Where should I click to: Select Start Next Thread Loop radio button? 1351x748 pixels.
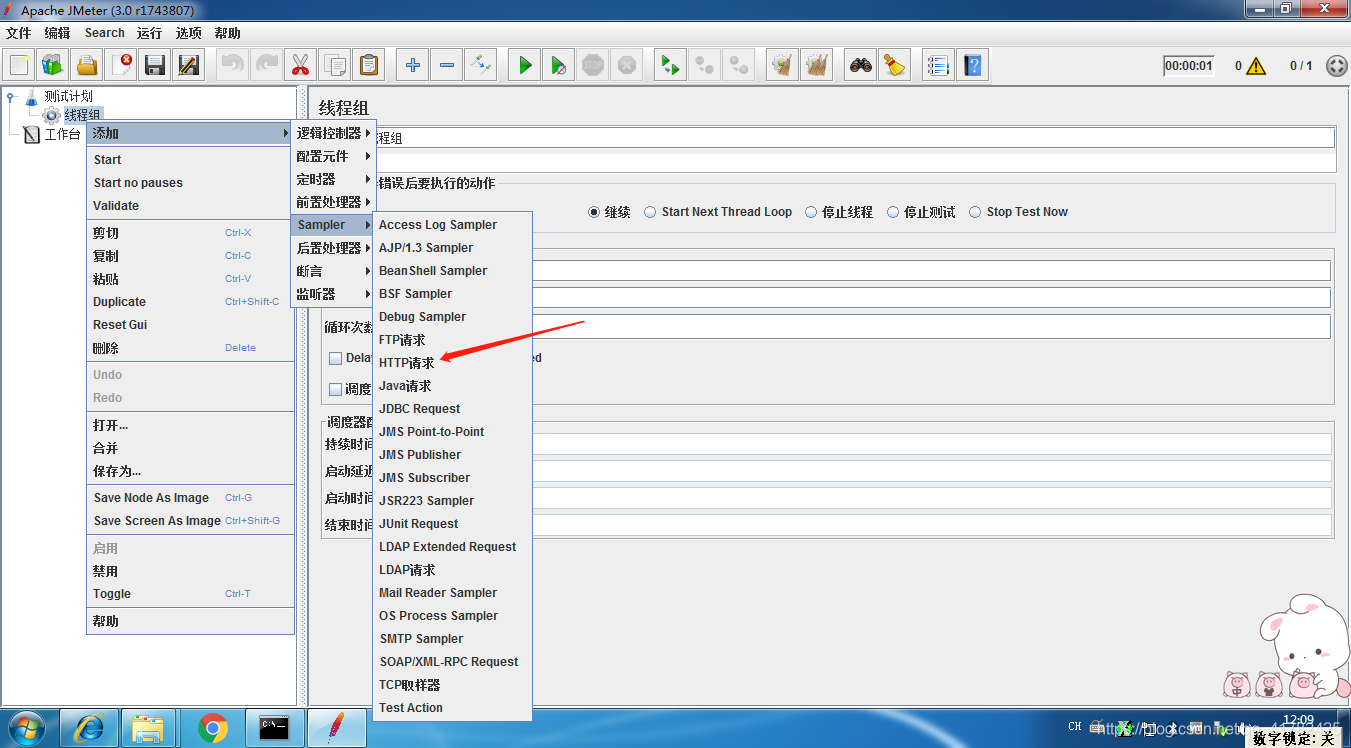click(650, 212)
